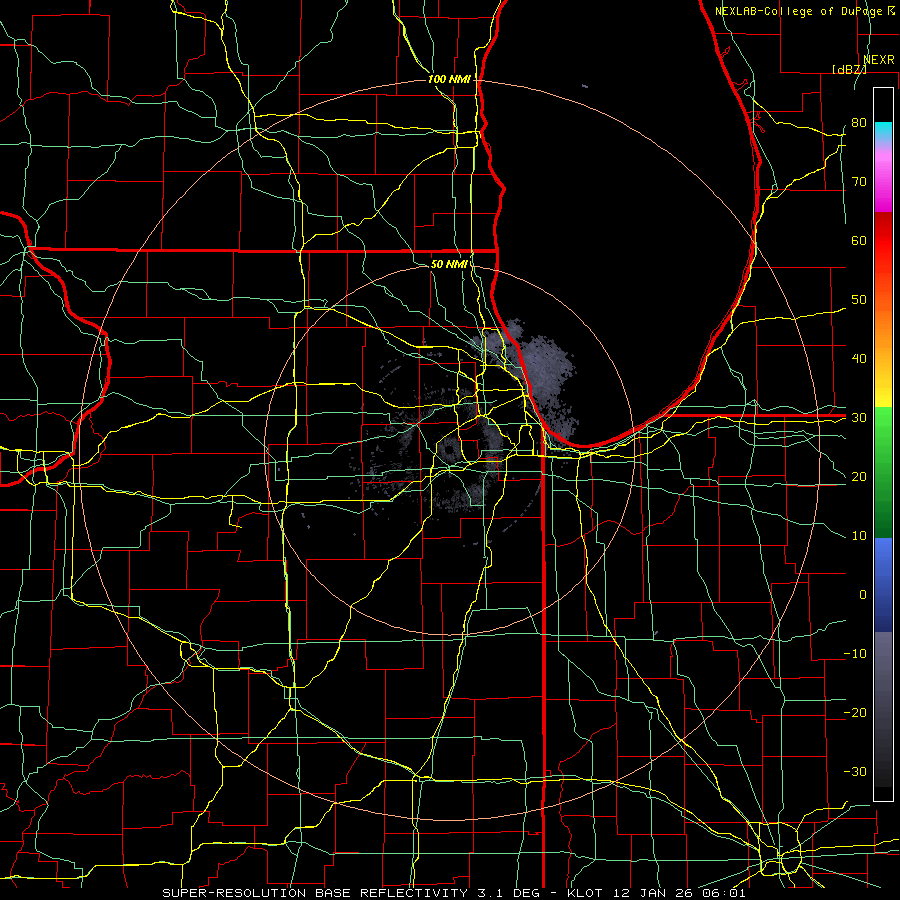Click the dark radar site hole in echoes
The image size is (900, 900).
click(x=448, y=450)
